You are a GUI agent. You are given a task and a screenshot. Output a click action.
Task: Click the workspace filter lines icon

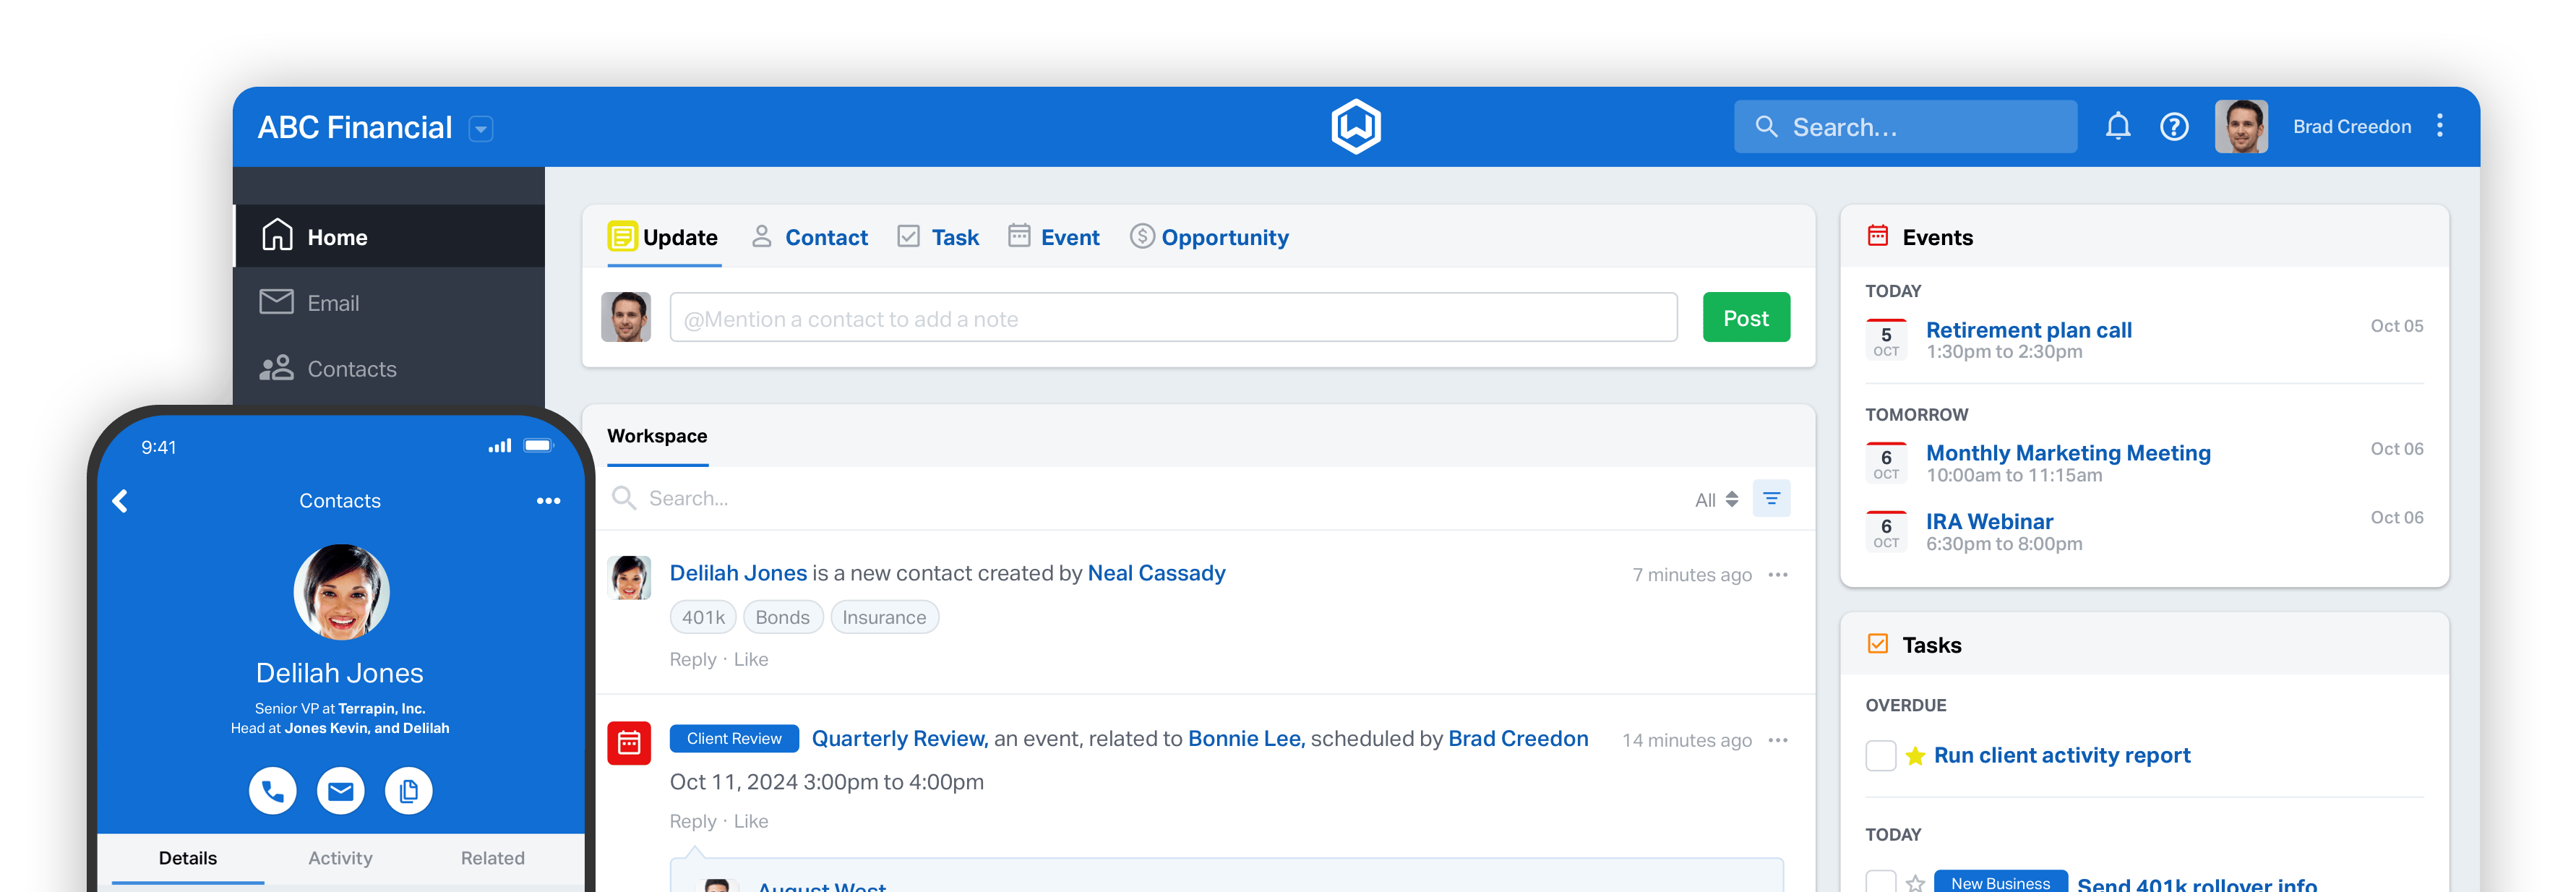coord(1771,499)
